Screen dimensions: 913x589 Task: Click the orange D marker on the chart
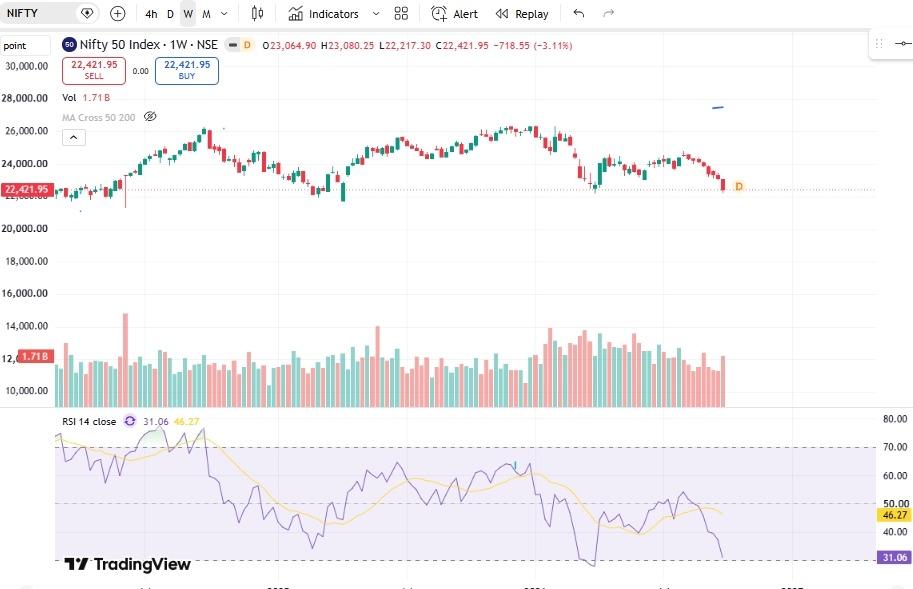[739, 186]
